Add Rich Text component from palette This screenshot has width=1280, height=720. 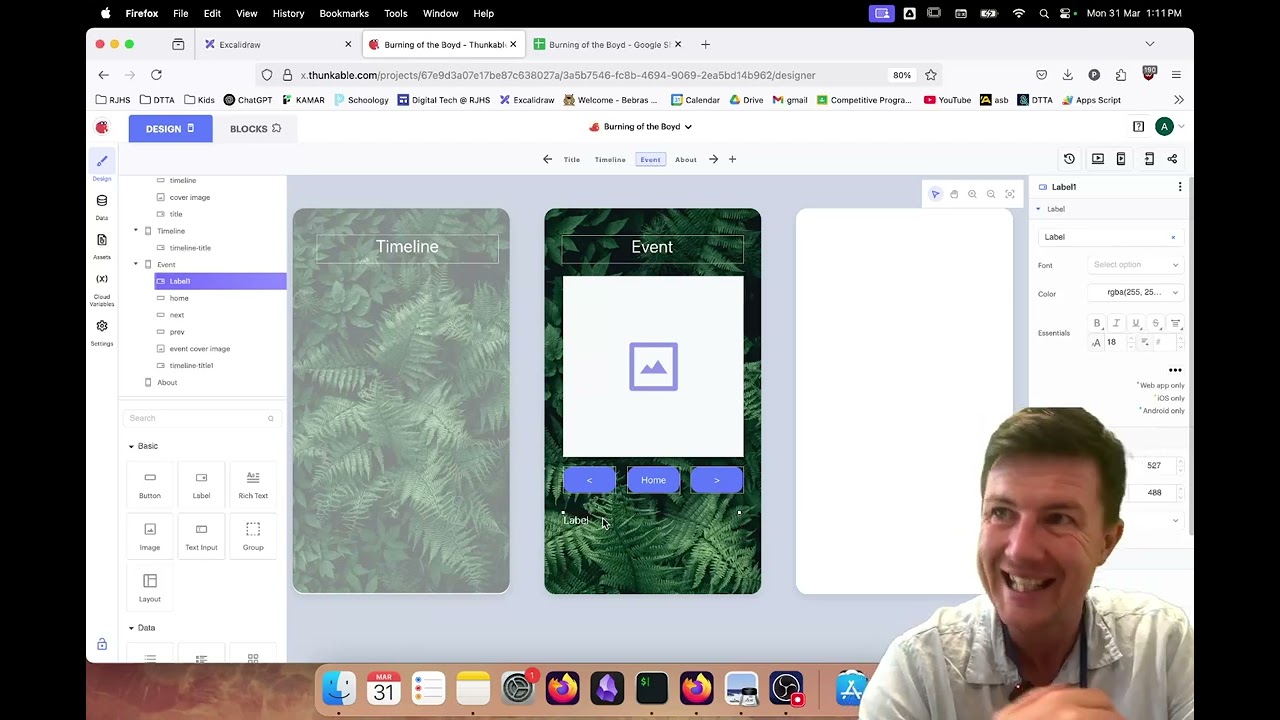click(x=253, y=485)
